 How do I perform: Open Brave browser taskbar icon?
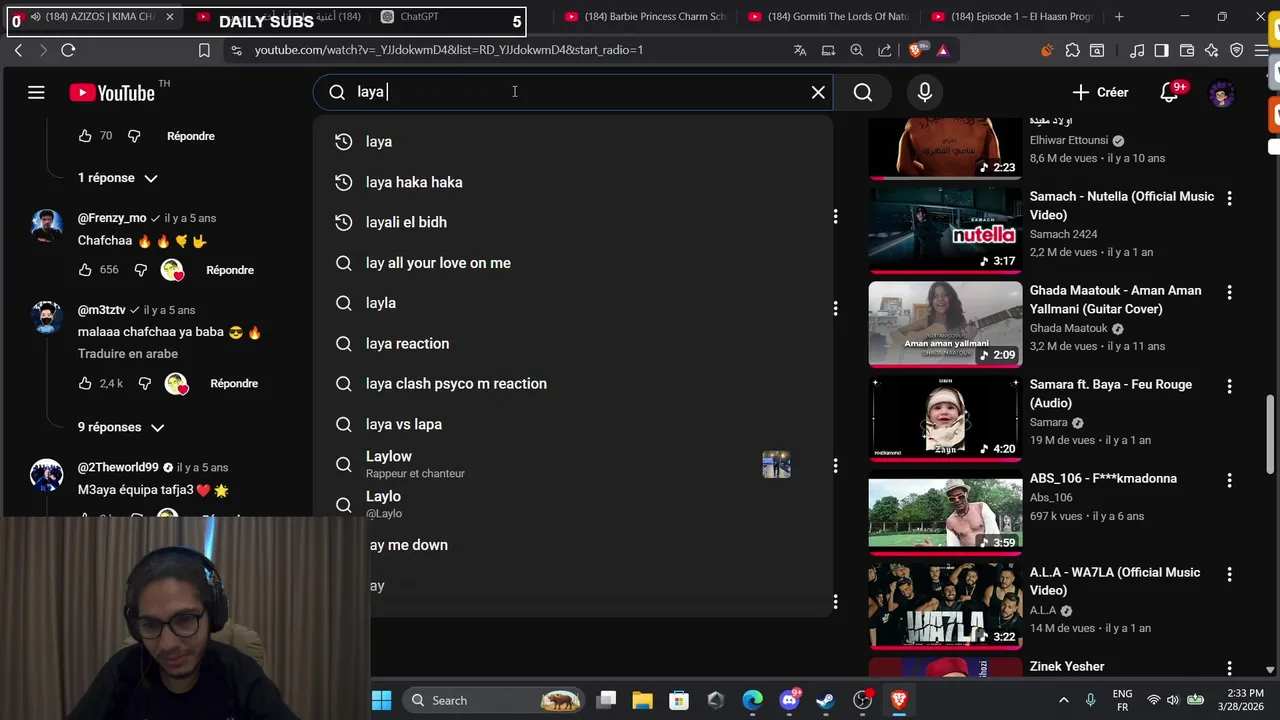(x=899, y=700)
